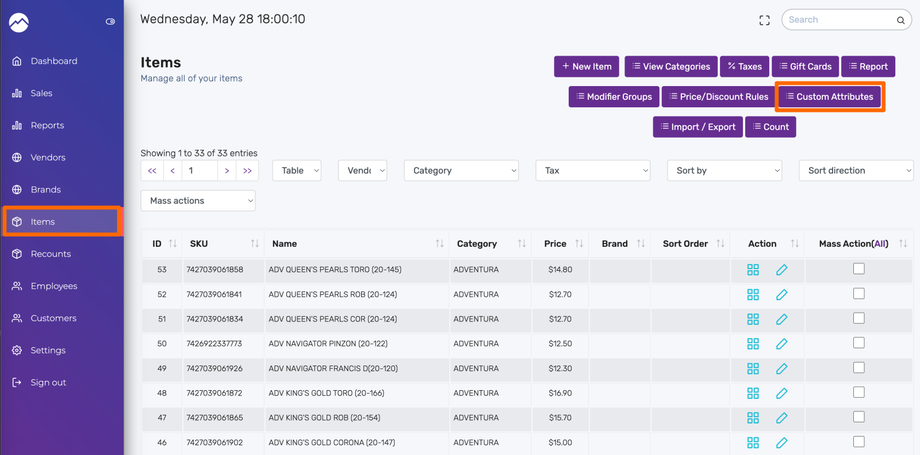The height and width of the screenshot is (455, 920).
Task: Click the page number input field
Action: (200, 171)
